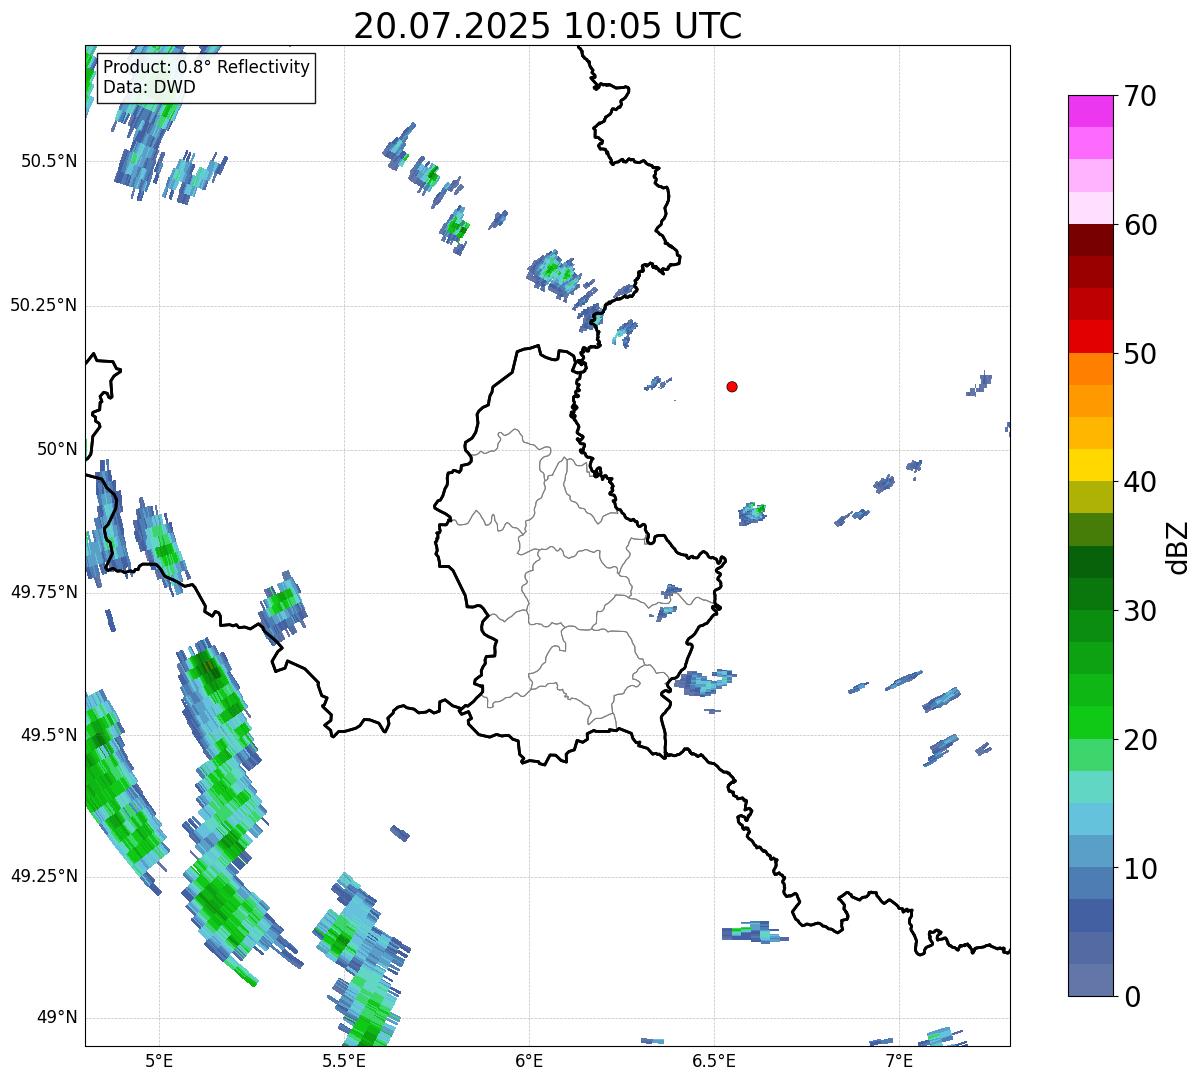Click the "50.25°N" latitude label
The width and height of the screenshot is (1202, 1081).
click(43, 305)
